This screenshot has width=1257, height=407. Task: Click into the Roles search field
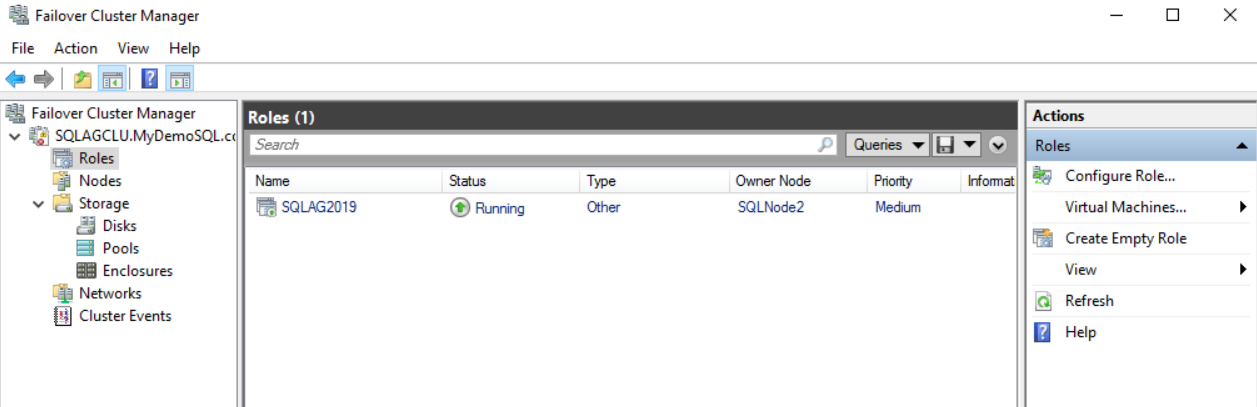pyautogui.click(x=530, y=145)
